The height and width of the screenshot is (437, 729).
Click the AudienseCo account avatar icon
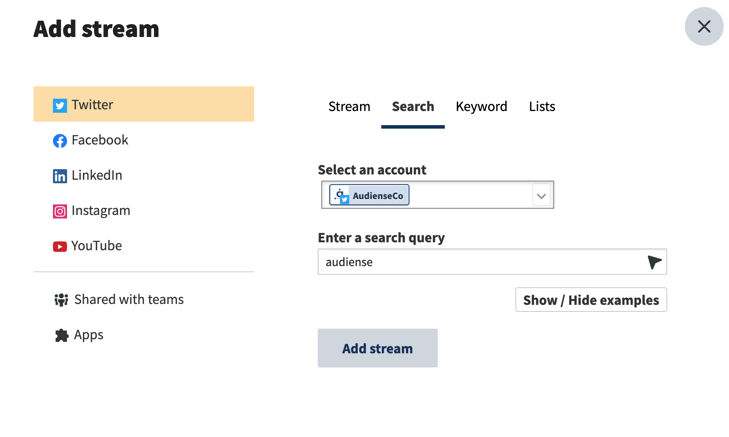341,195
